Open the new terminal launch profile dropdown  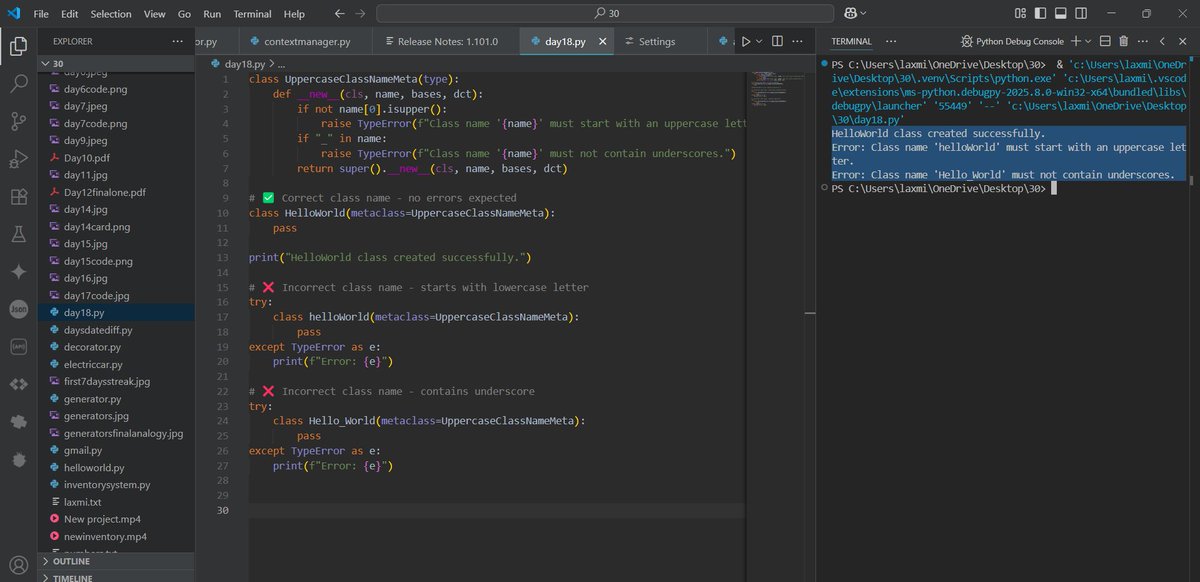(1088, 41)
